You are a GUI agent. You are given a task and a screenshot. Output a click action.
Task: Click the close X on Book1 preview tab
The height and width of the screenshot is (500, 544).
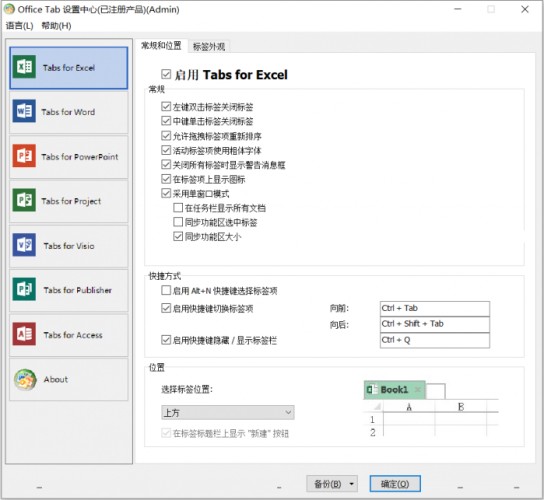[418, 390]
